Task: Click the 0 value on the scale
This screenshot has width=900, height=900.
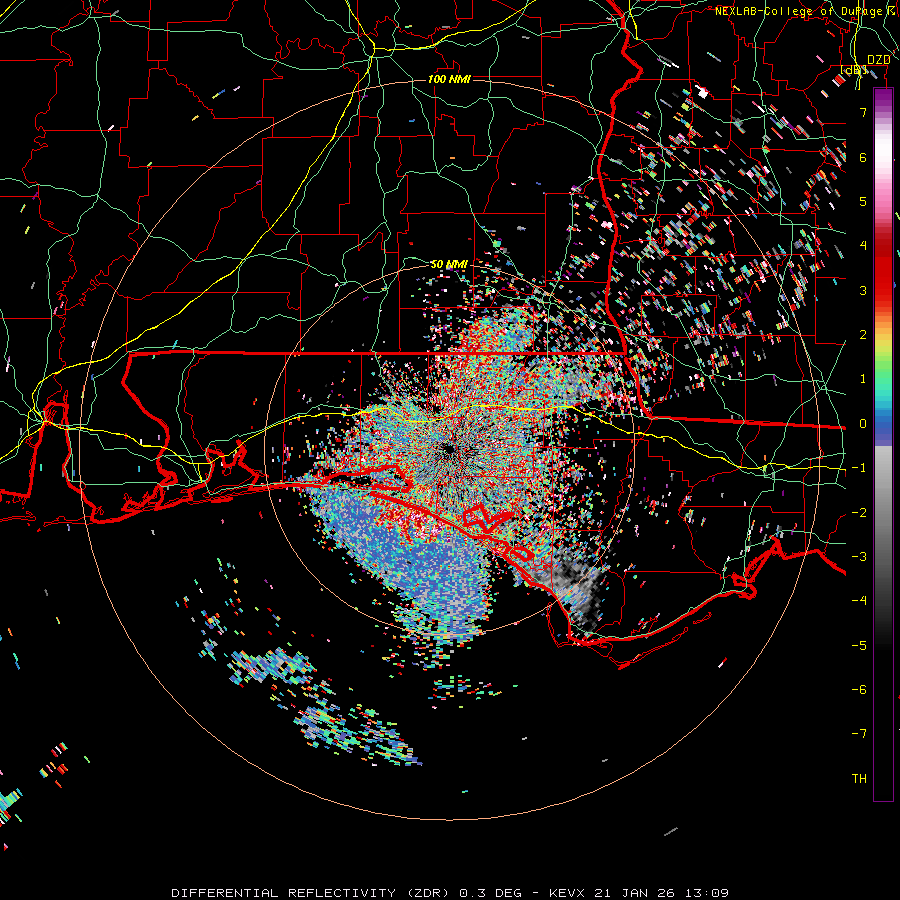Action: click(863, 424)
